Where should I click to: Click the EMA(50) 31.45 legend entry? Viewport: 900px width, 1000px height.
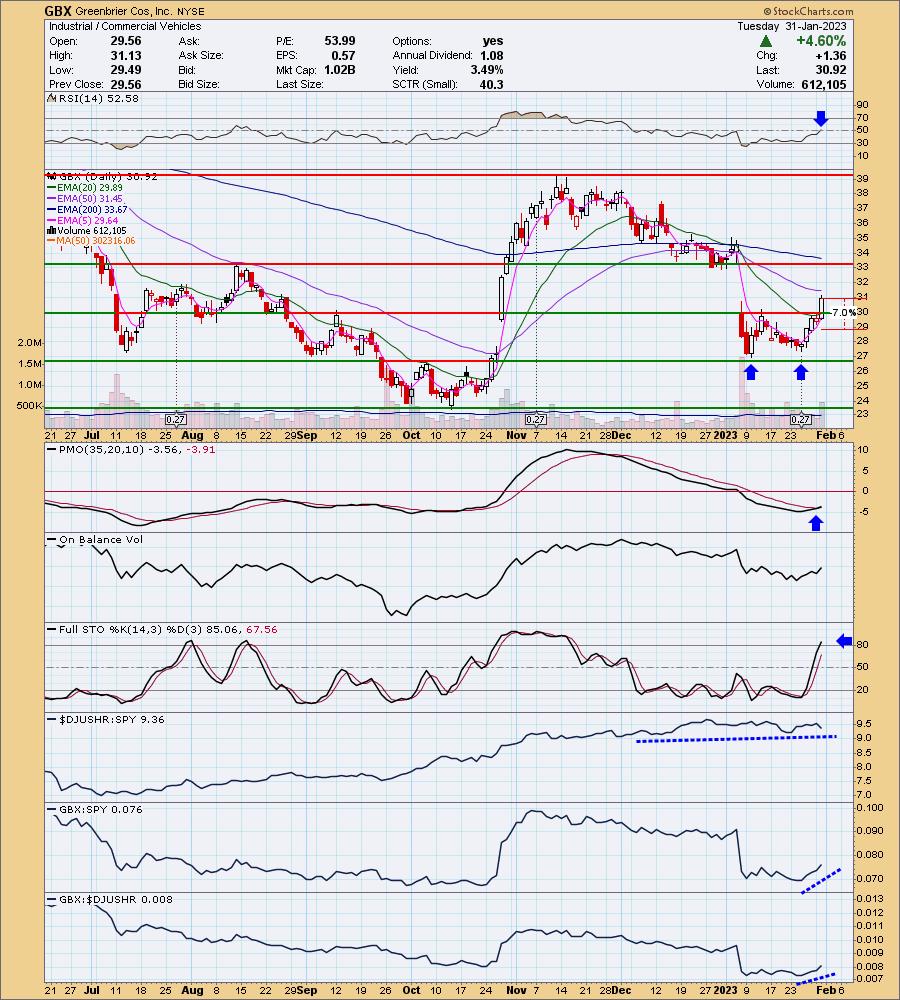pos(85,198)
